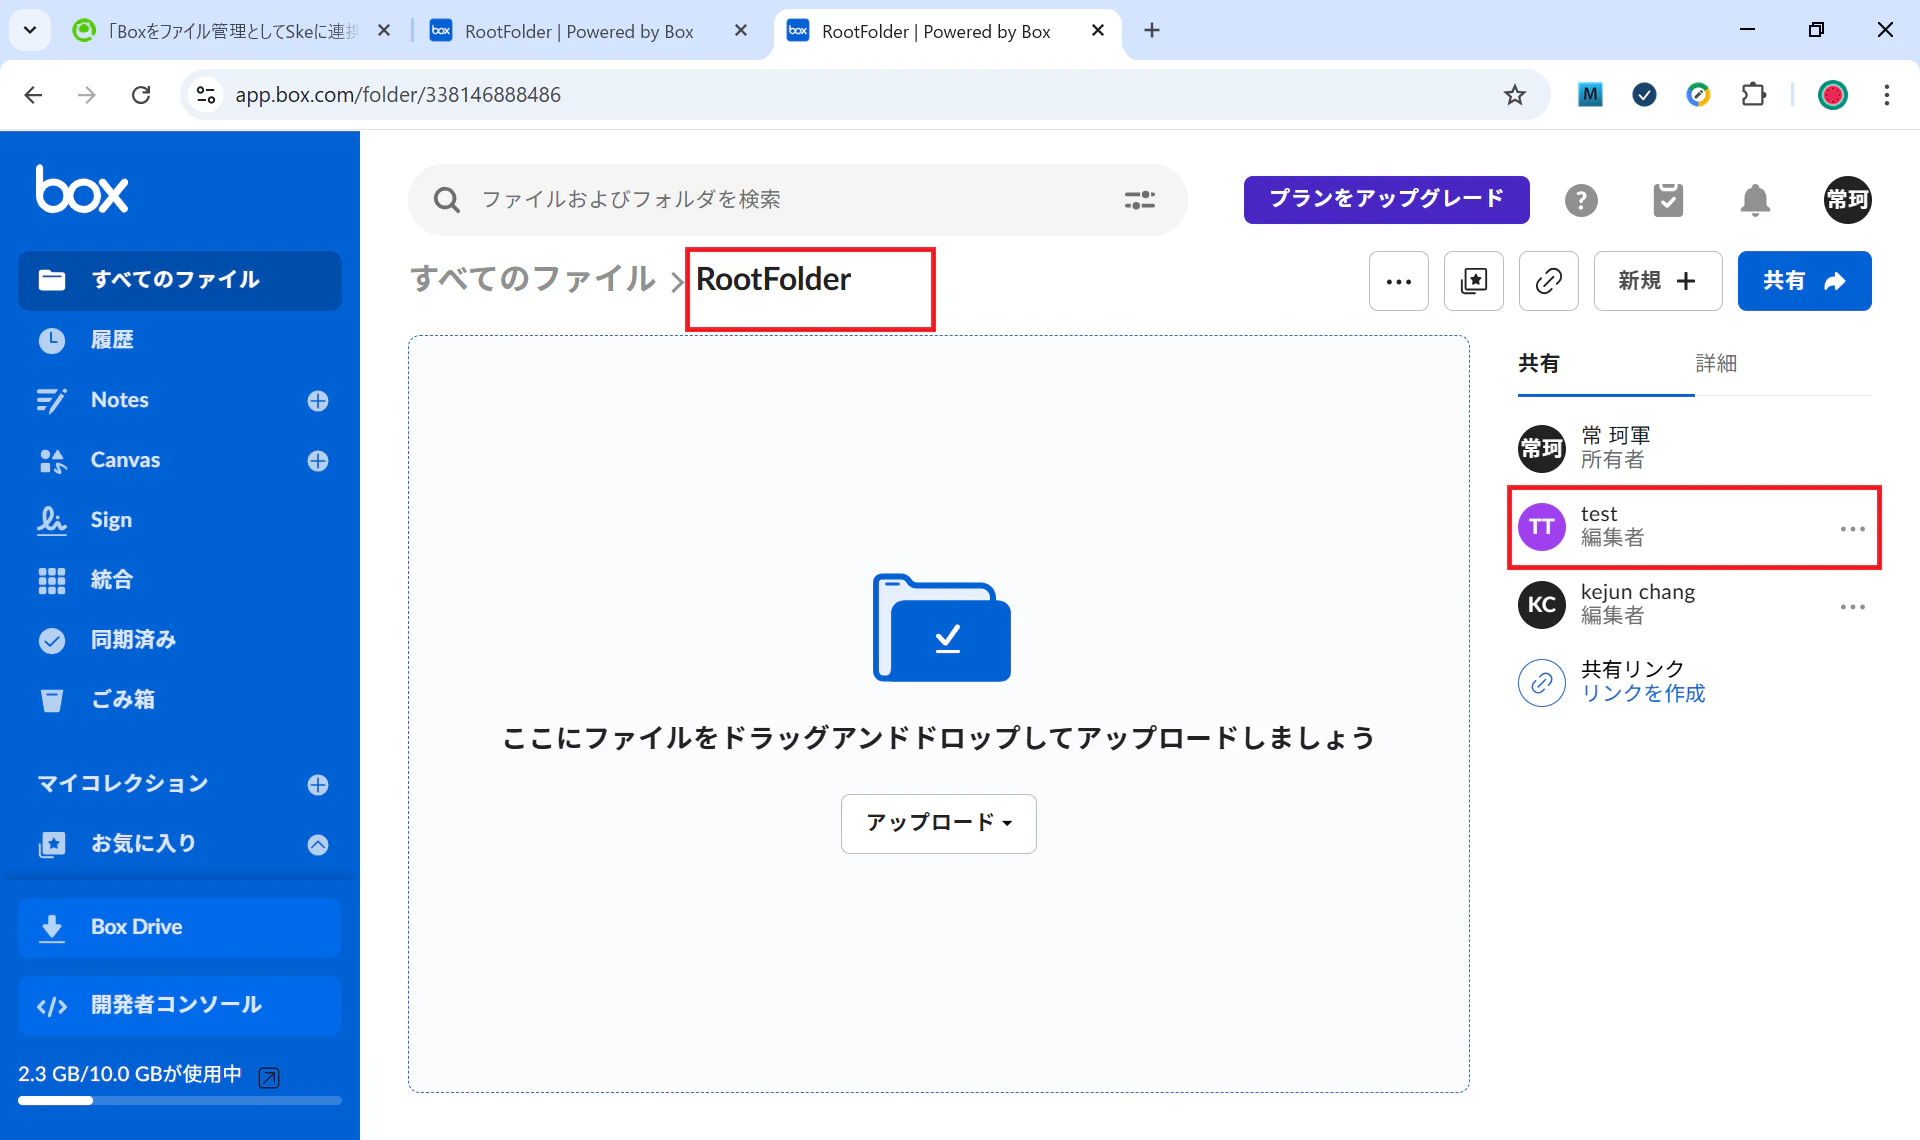The height and width of the screenshot is (1140, 1920).
Task: Add a new collection to マイコレクション
Action: [x=318, y=785]
